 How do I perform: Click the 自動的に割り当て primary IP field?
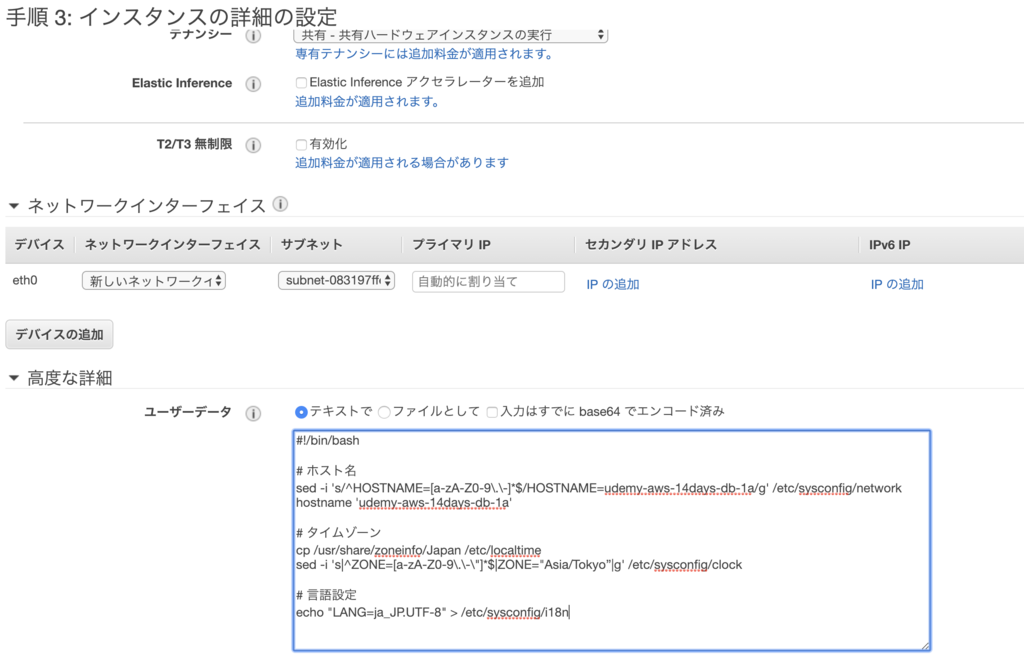(x=487, y=281)
